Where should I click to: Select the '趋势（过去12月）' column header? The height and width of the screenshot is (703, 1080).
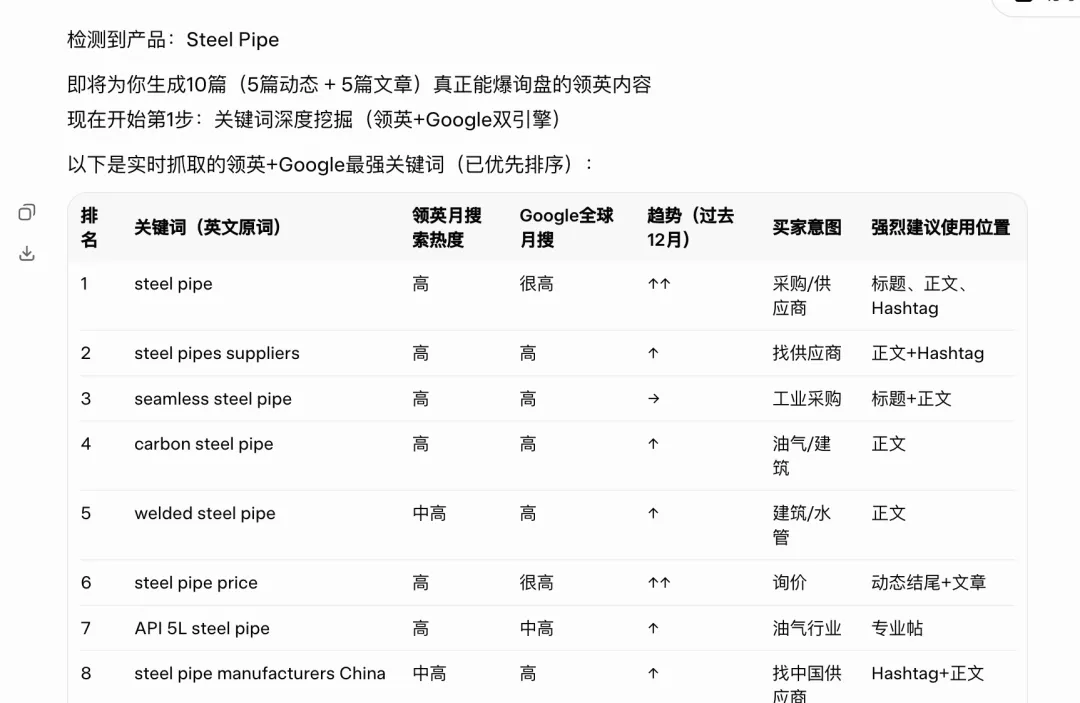click(x=690, y=227)
